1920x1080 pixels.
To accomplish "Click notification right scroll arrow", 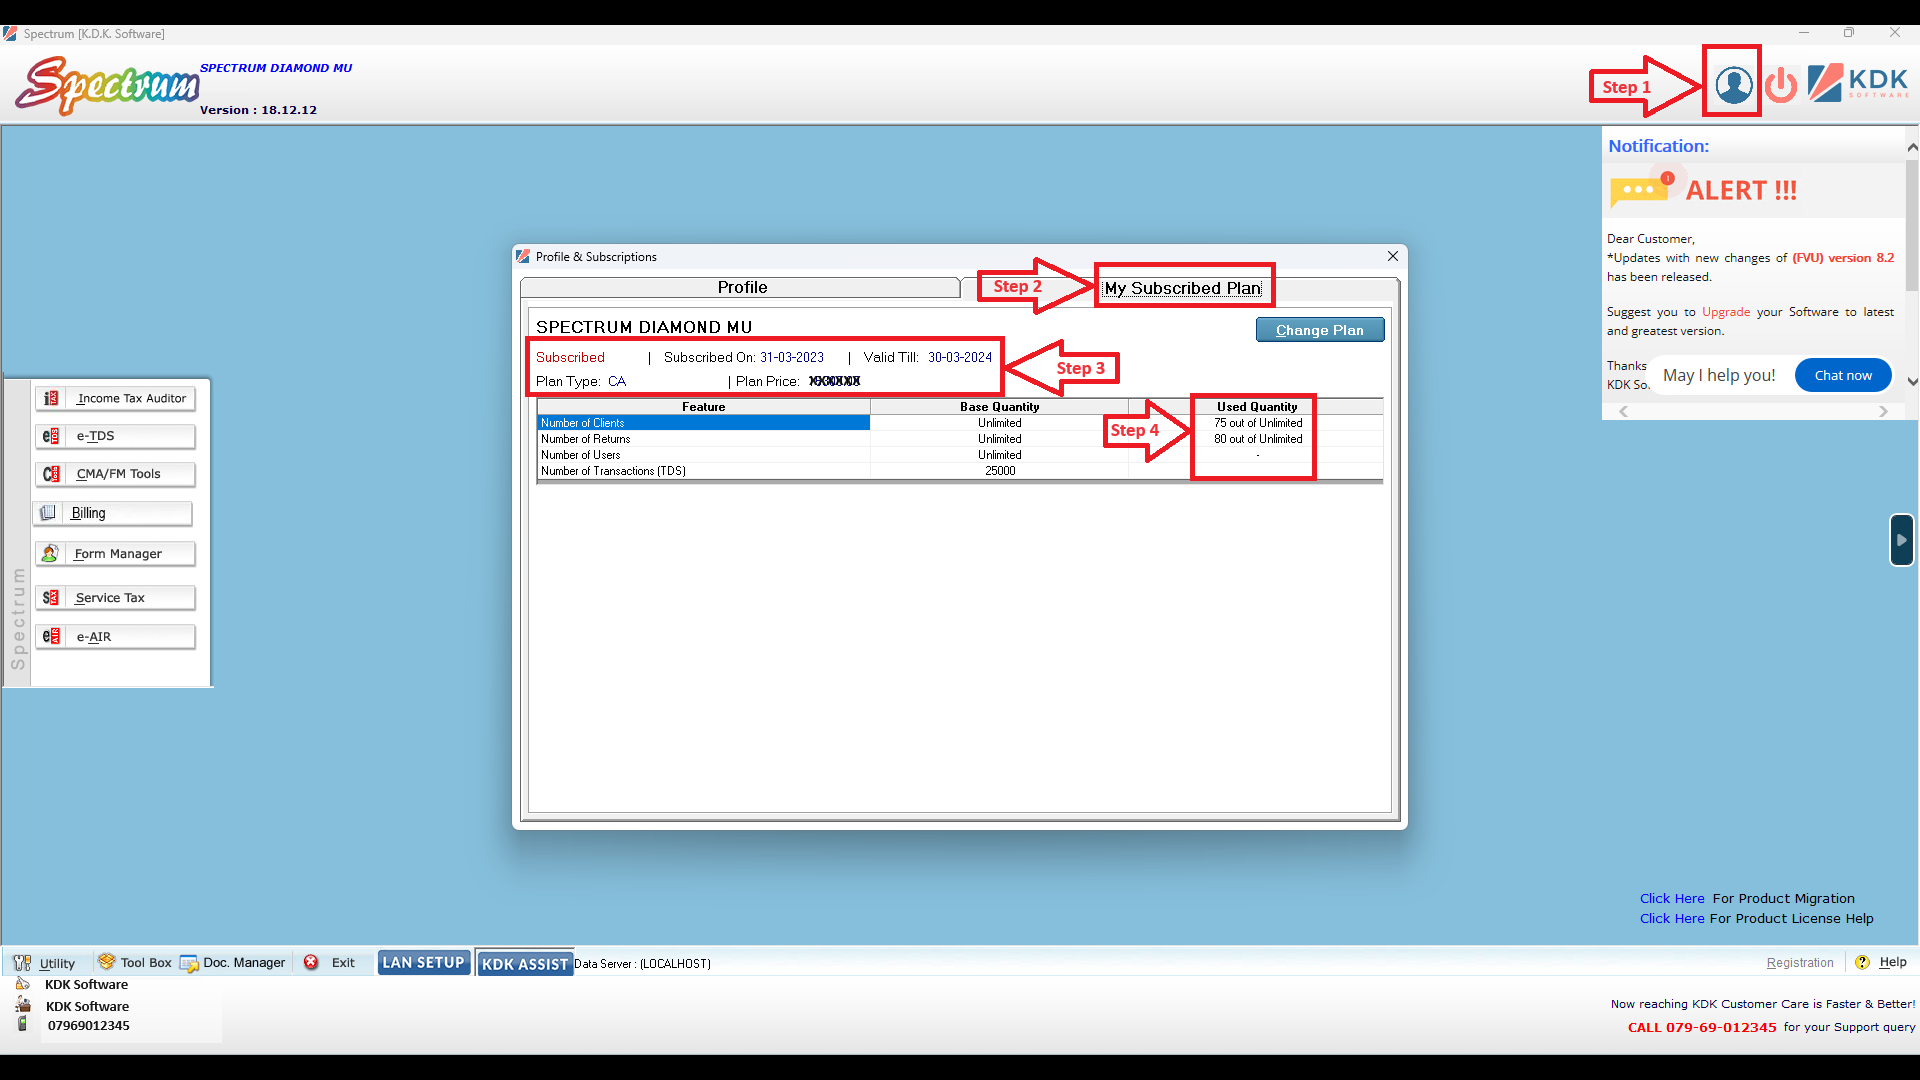I will [1883, 411].
